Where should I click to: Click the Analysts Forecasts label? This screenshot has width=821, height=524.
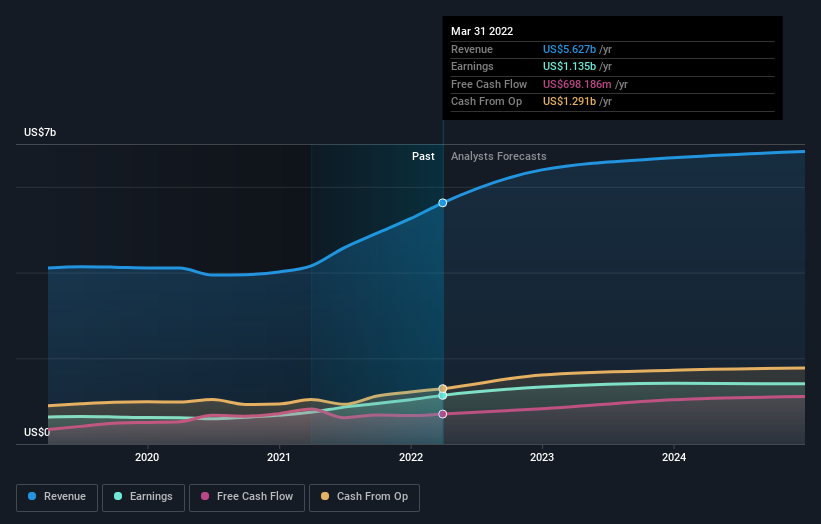coord(498,156)
